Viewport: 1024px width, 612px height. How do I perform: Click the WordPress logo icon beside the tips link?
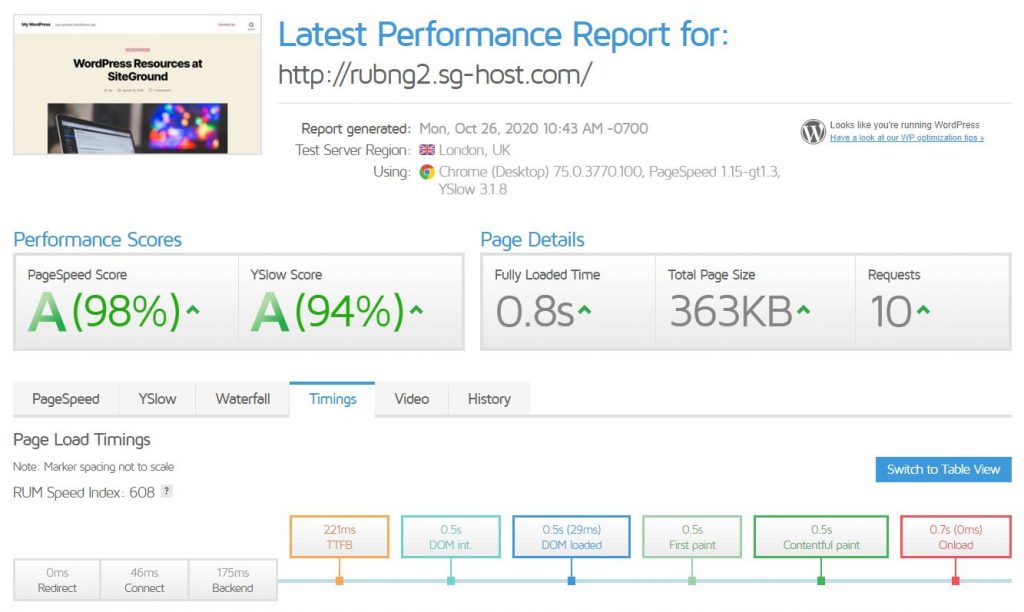[812, 131]
